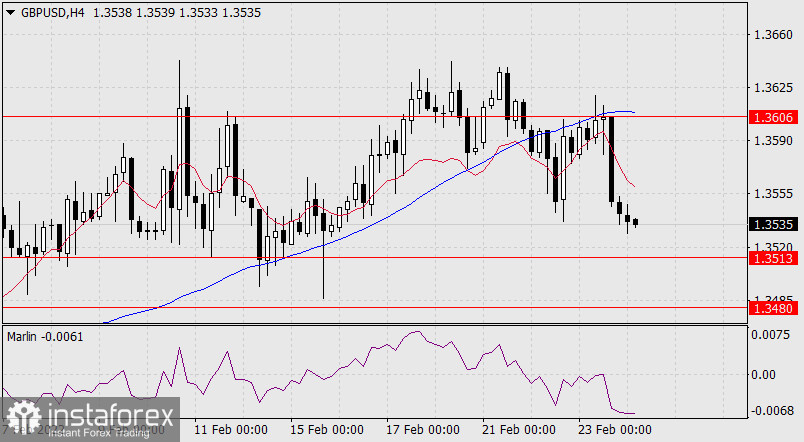804x442 pixels.
Task: Click the 1.3660 value on price axis
Action: click(x=775, y=35)
